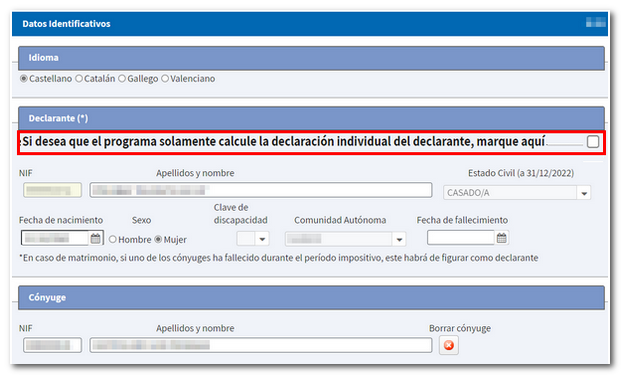Image resolution: width=621 pixels, height=375 pixels.
Task: Choose Mujer as sex
Action: 158,239
